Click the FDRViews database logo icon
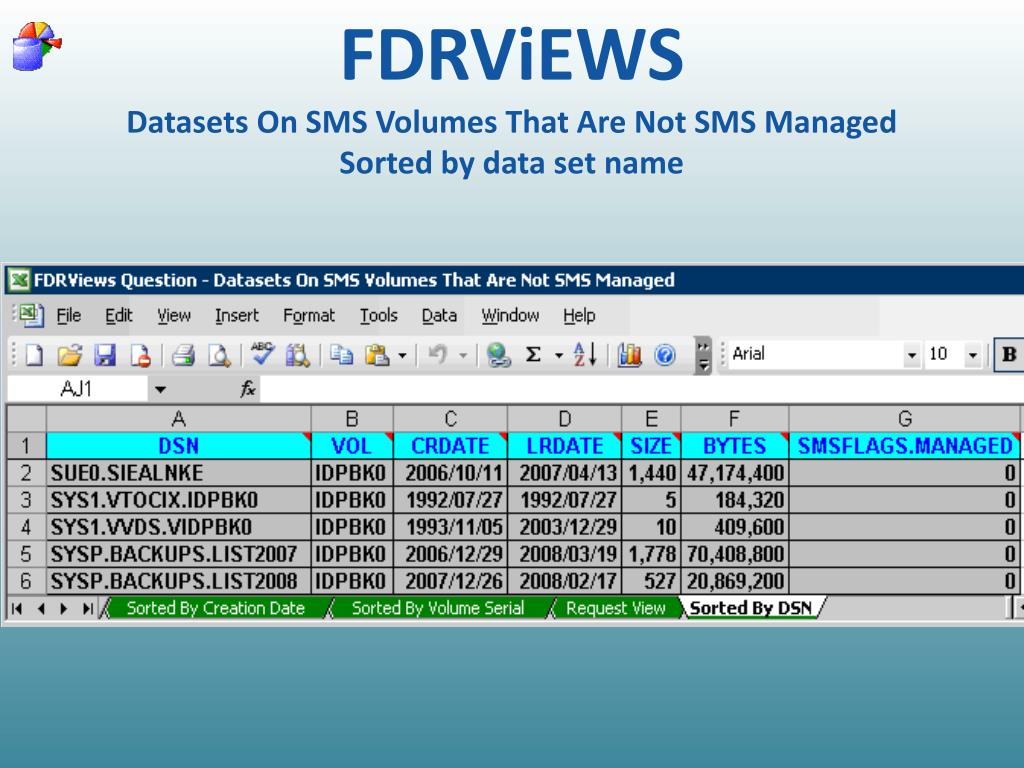 pyautogui.click(x=37, y=46)
